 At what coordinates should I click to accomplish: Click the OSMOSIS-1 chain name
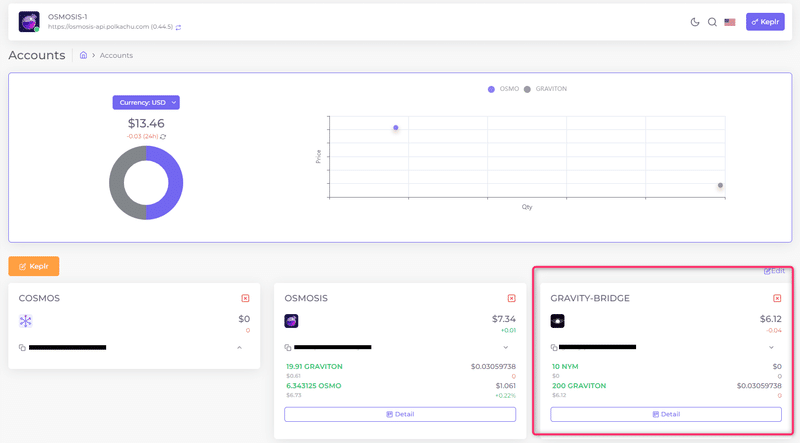click(x=67, y=17)
